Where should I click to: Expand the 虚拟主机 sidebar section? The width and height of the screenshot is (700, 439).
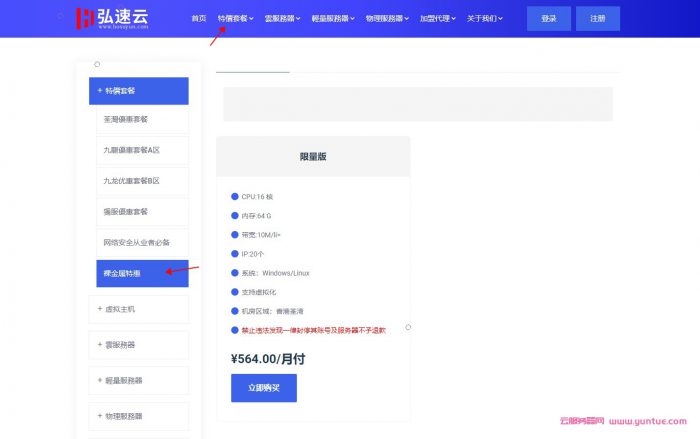(138, 309)
